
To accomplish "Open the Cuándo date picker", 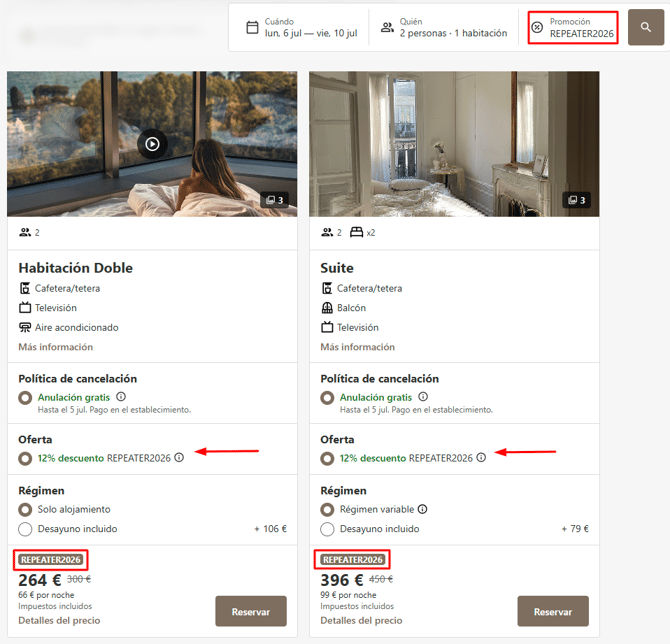I will [x=302, y=27].
